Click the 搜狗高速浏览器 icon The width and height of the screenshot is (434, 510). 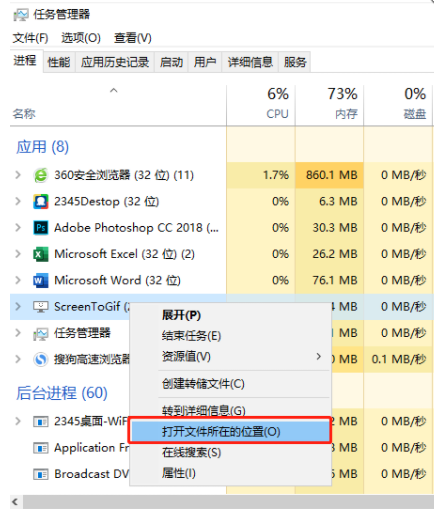click(x=41, y=359)
